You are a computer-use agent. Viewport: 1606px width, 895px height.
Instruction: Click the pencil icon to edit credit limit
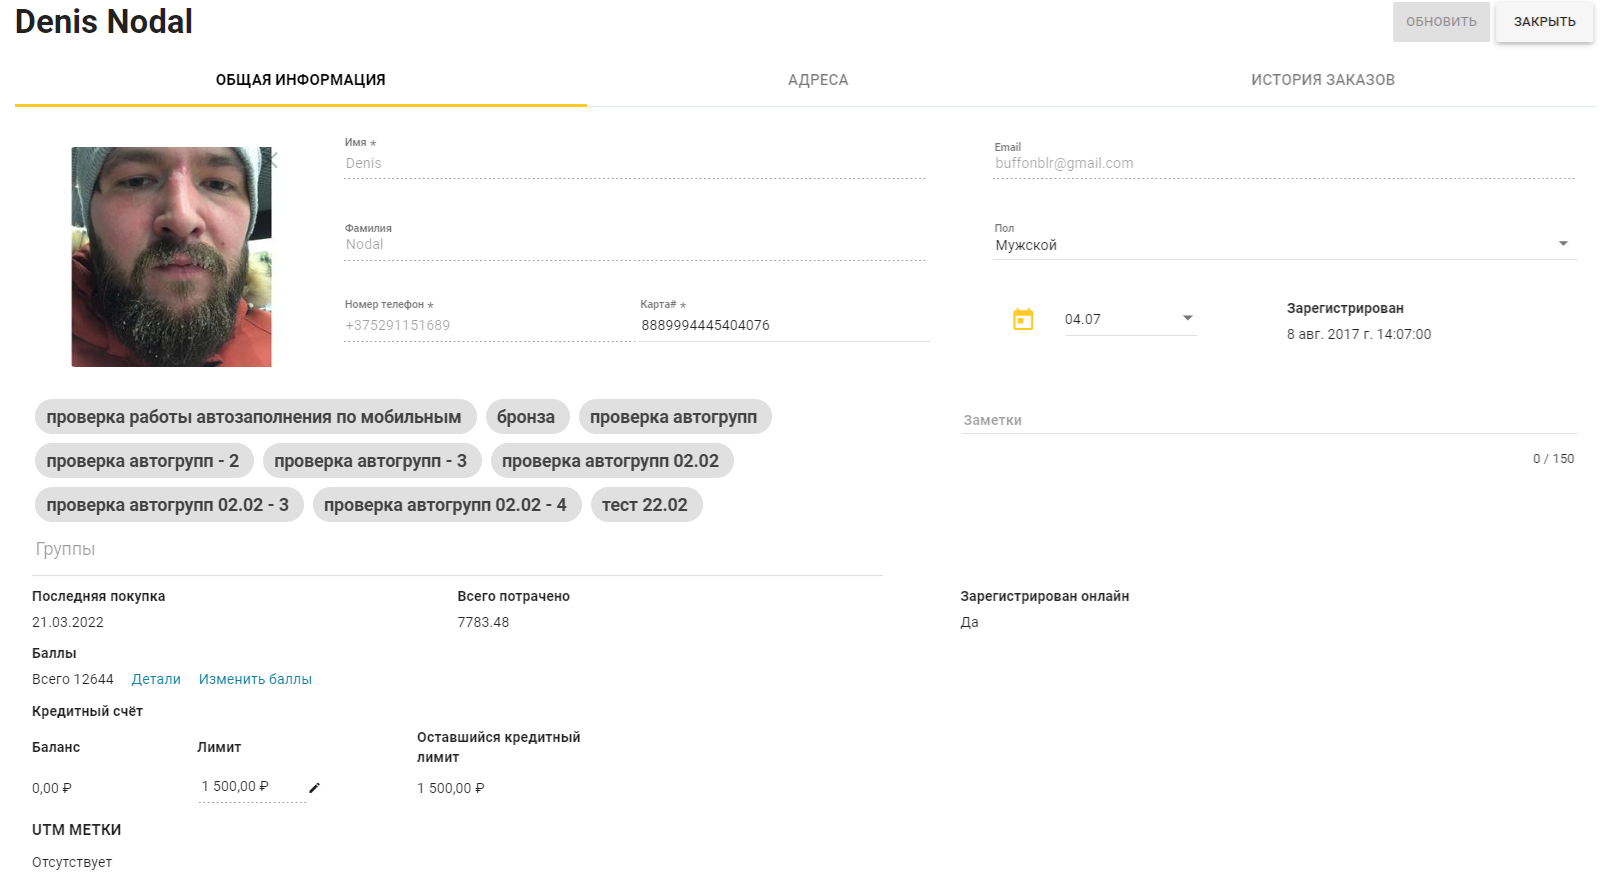(x=315, y=788)
